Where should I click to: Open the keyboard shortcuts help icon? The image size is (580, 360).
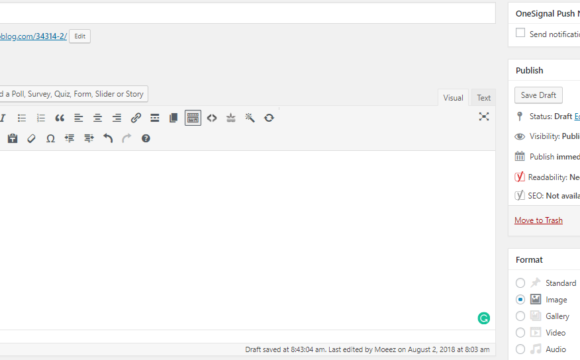[146, 138]
